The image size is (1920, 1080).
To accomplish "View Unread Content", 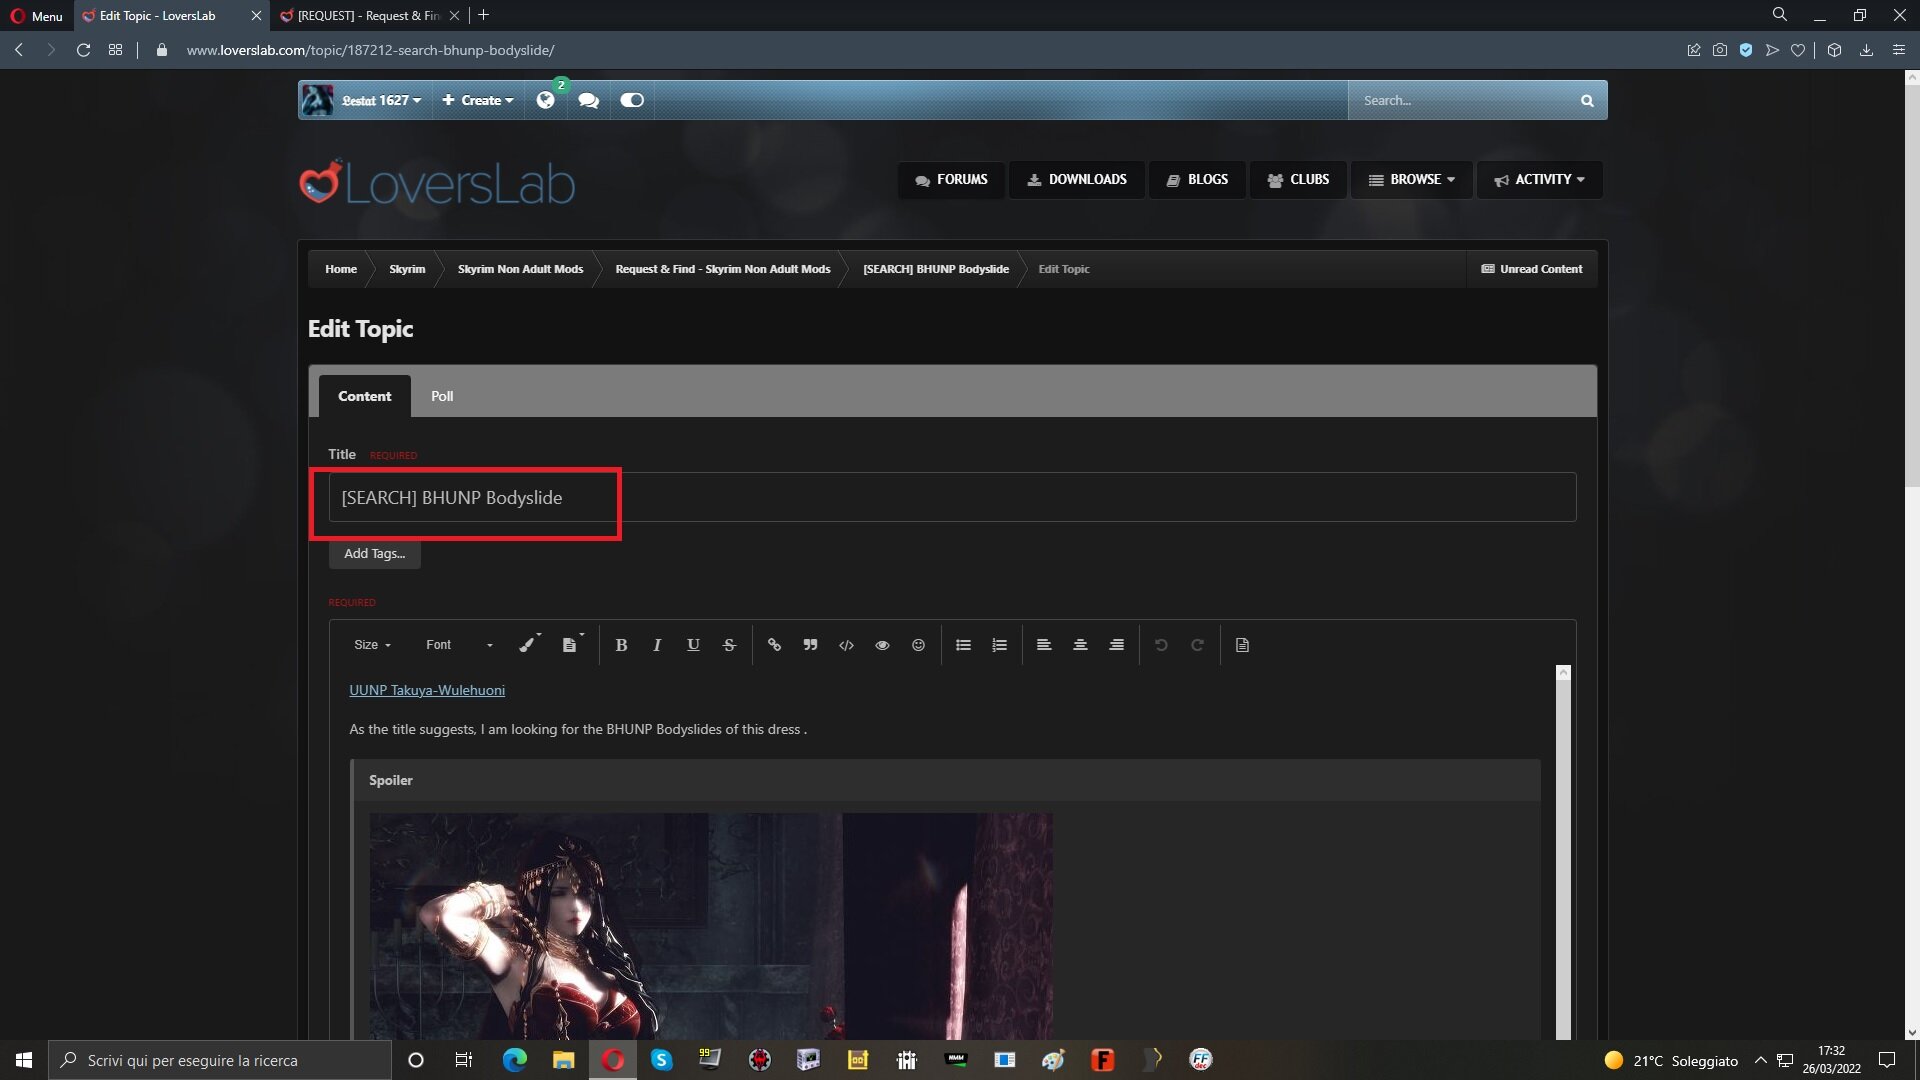I will (1531, 269).
